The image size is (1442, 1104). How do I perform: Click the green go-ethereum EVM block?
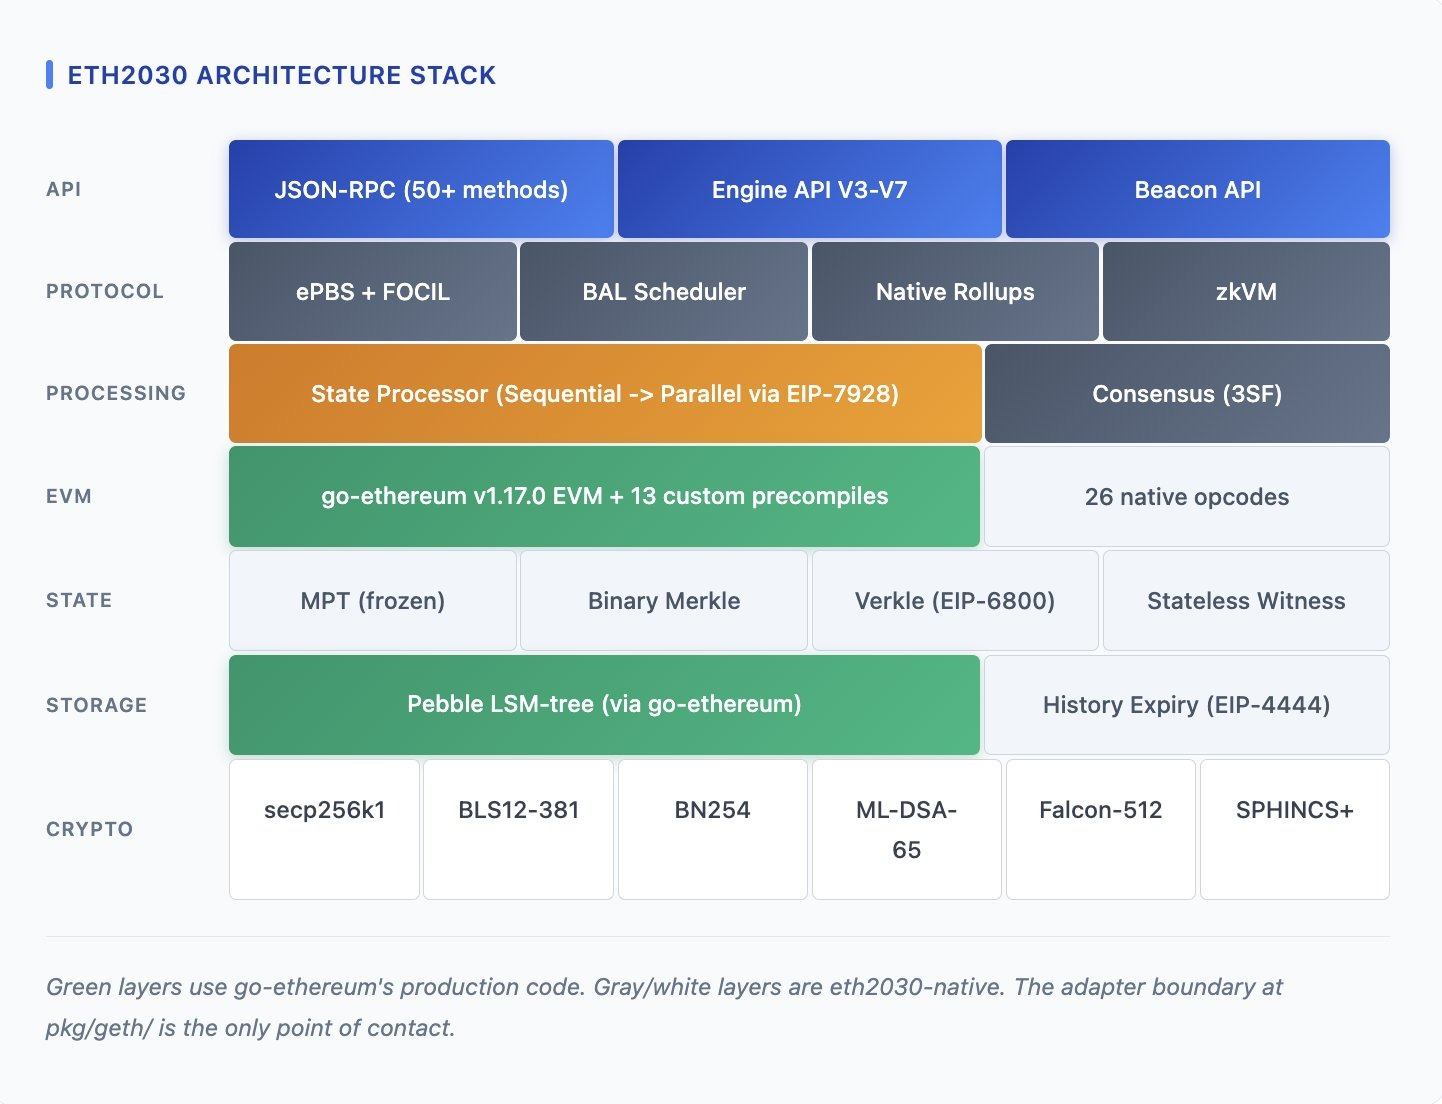[604, 497]
